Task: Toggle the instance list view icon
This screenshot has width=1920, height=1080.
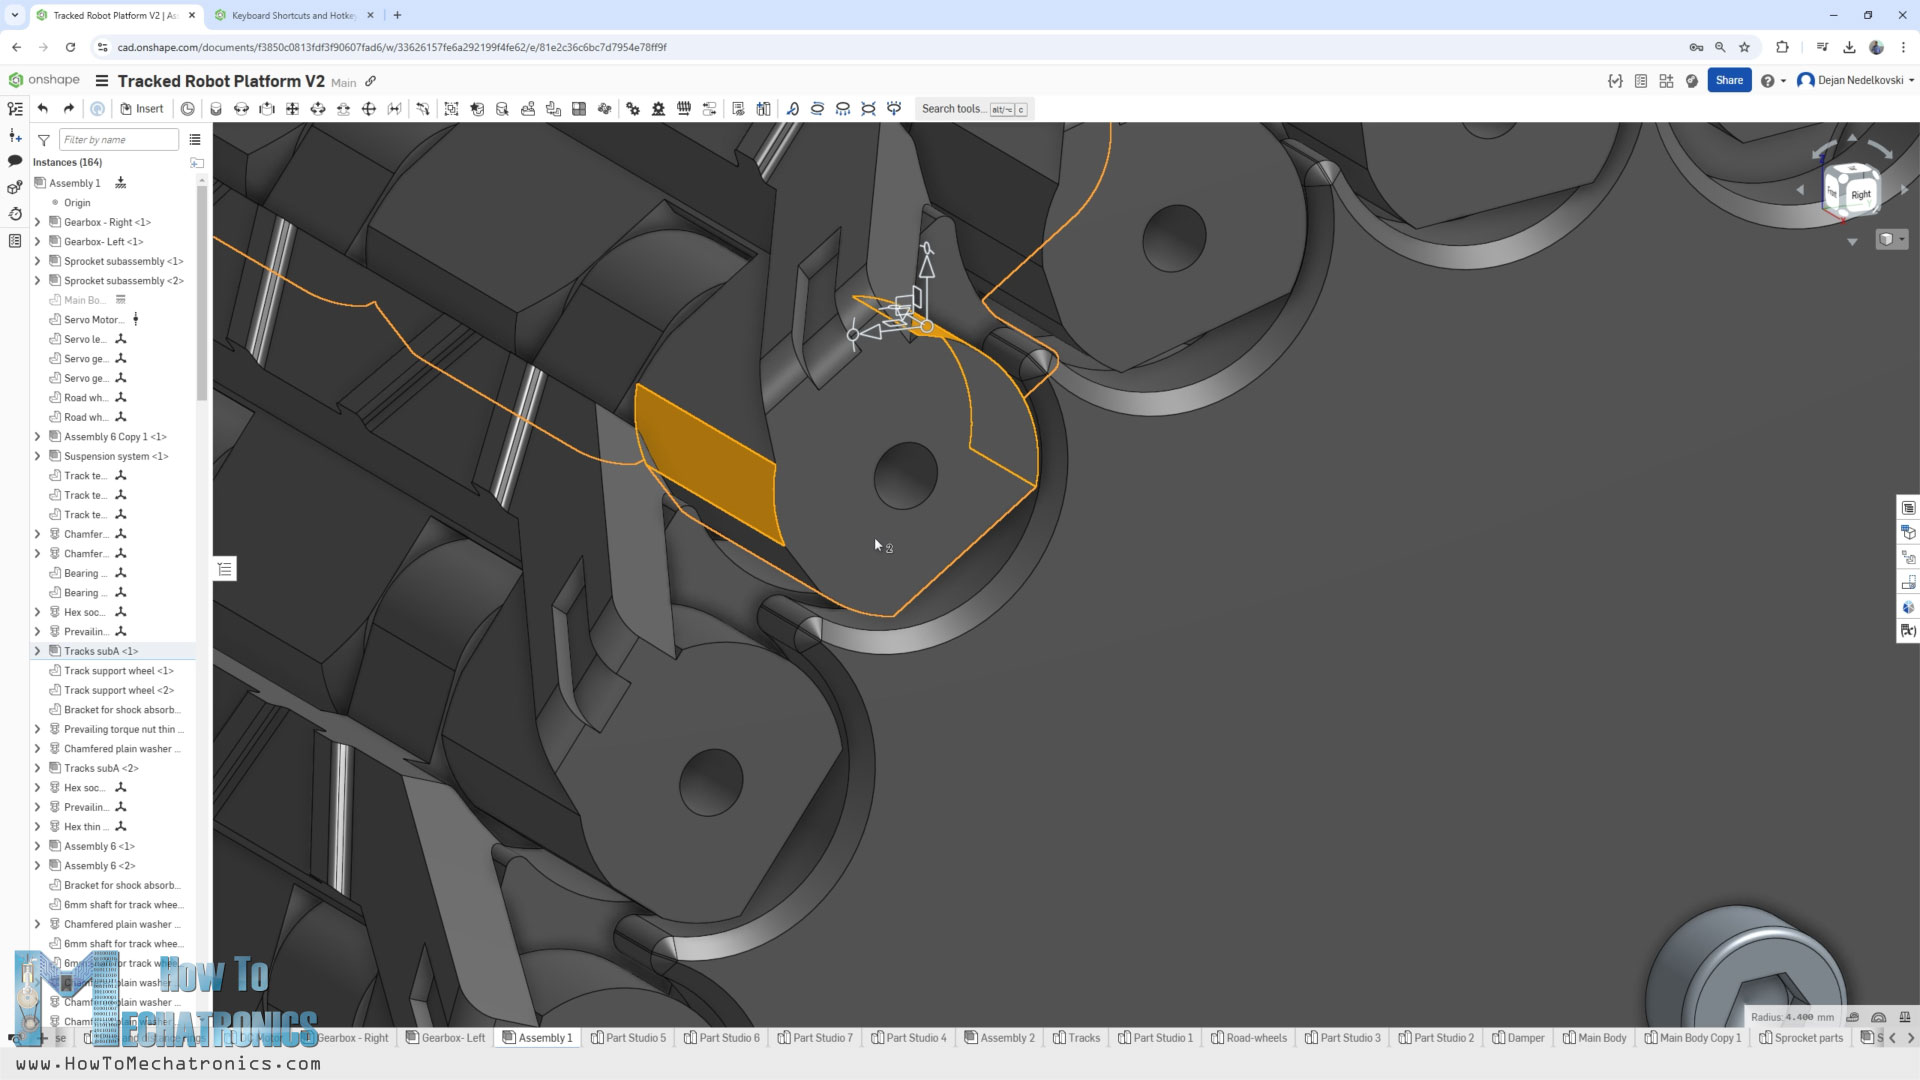Action: pos(195,140)
